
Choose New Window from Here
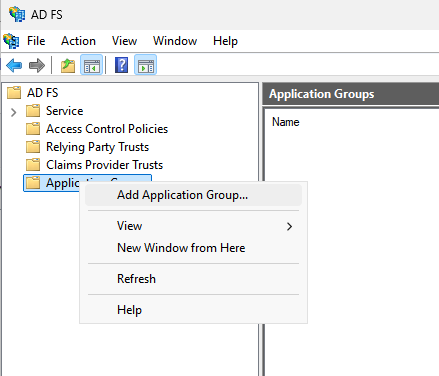[x=193, y=248]
